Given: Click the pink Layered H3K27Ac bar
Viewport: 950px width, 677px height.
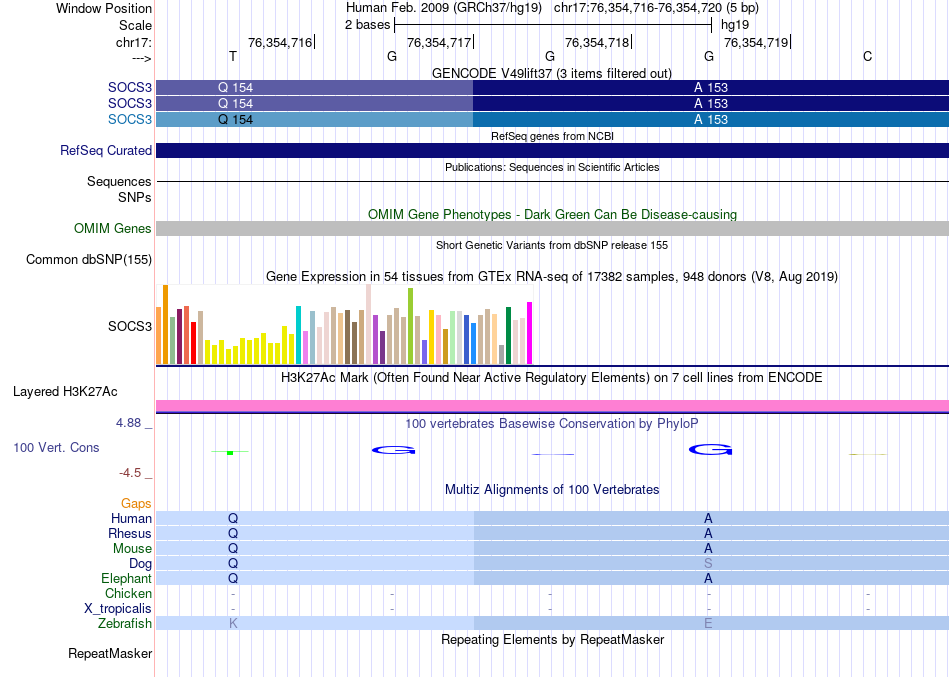Looking at the screenshot, I should click(x=552, y=405).
